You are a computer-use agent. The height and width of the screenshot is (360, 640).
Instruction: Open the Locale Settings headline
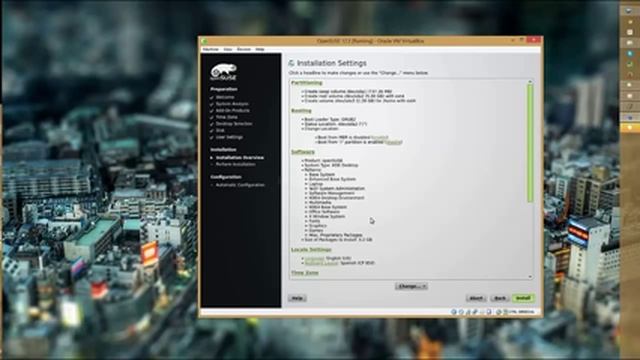click(x=311, y=249)
